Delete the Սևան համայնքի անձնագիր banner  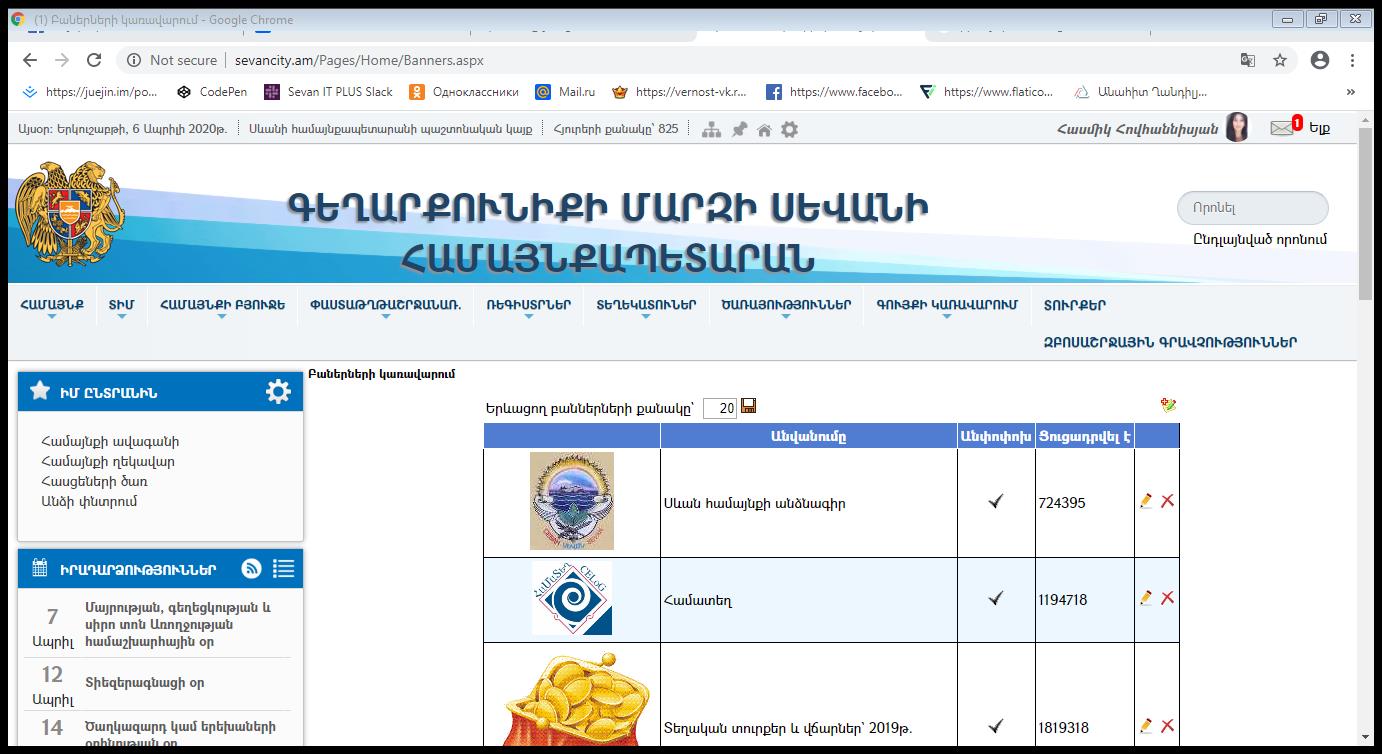(x=1167, y=501)
